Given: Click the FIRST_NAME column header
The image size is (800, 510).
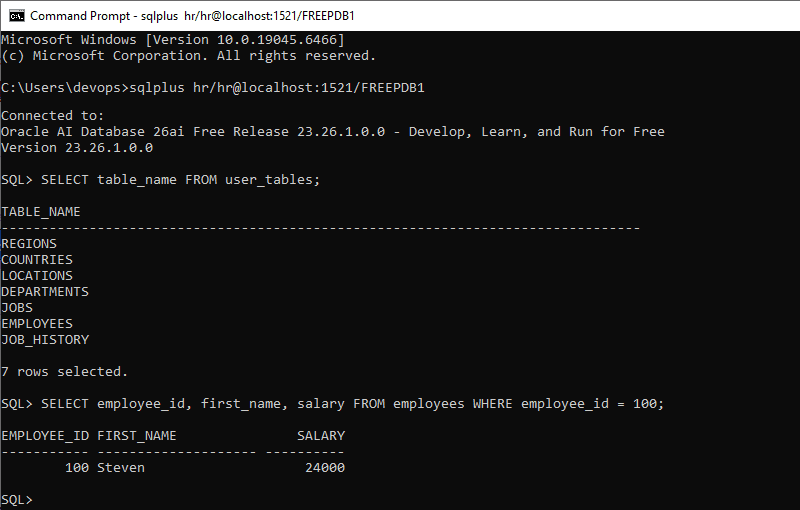Looking at the screenshot, I should (x=137, y=435).
